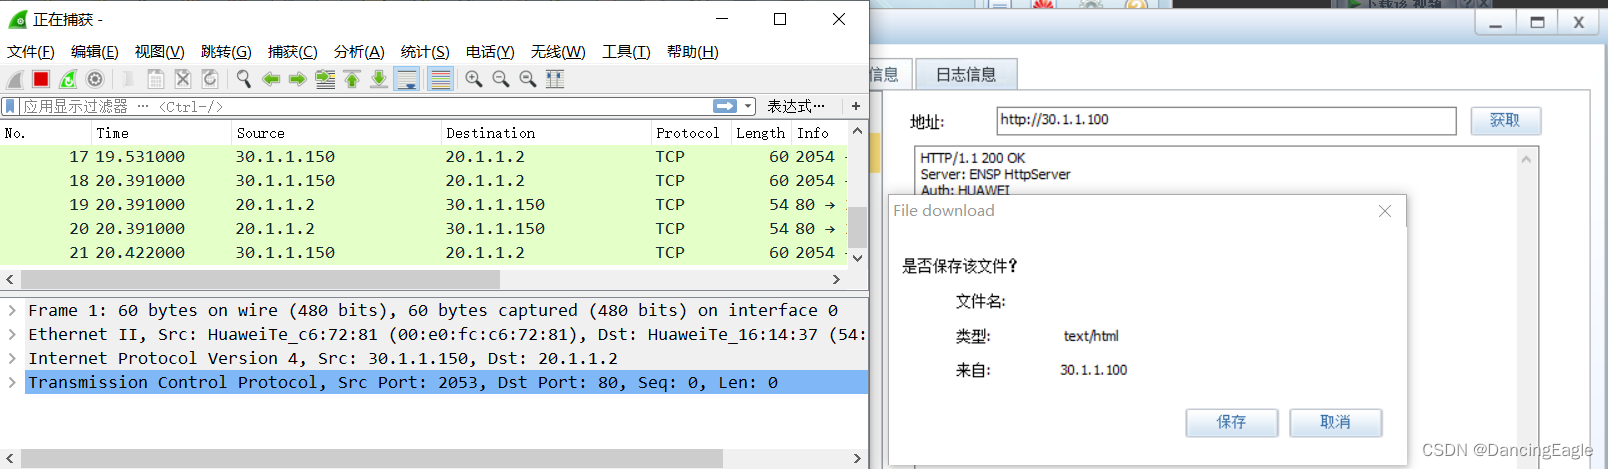Open the 无线(W) menu
This screenshot has width=1608, height=469.
point(558,52)
